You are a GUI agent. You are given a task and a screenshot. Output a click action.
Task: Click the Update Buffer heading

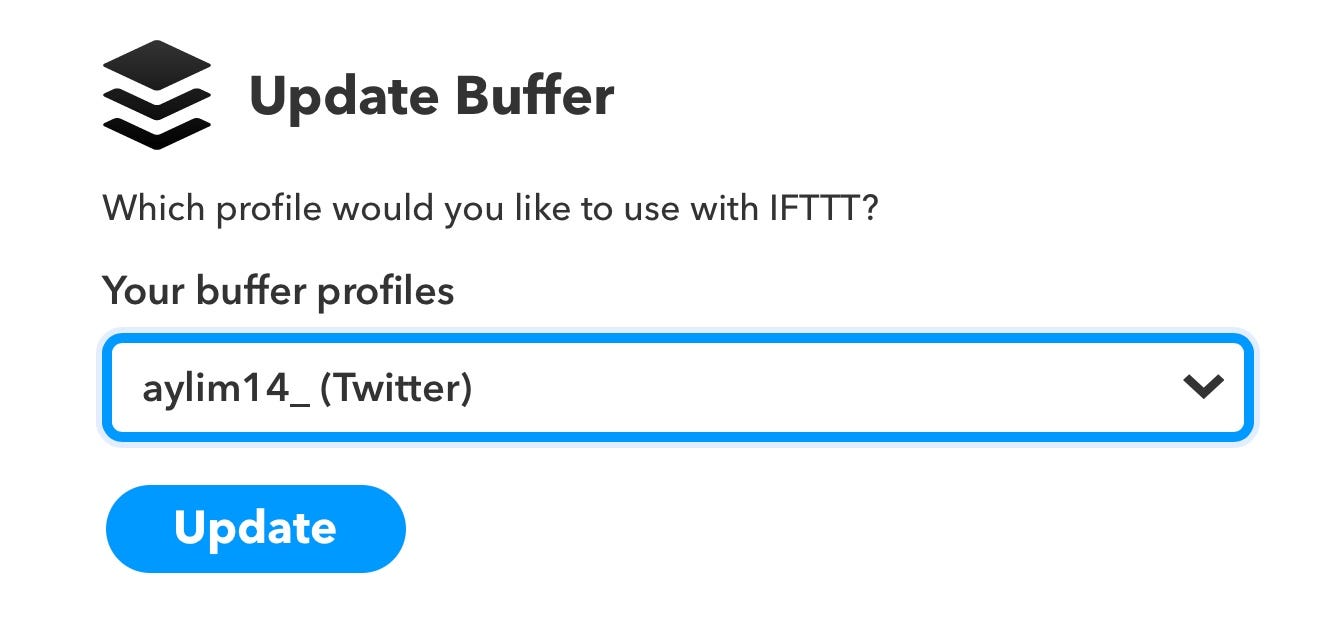[x=431, y=96]
